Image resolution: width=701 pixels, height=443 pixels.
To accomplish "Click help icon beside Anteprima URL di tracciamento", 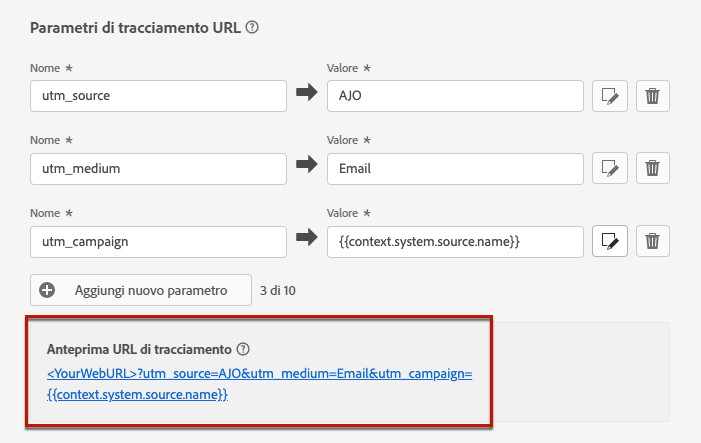I will coord(243,349).
